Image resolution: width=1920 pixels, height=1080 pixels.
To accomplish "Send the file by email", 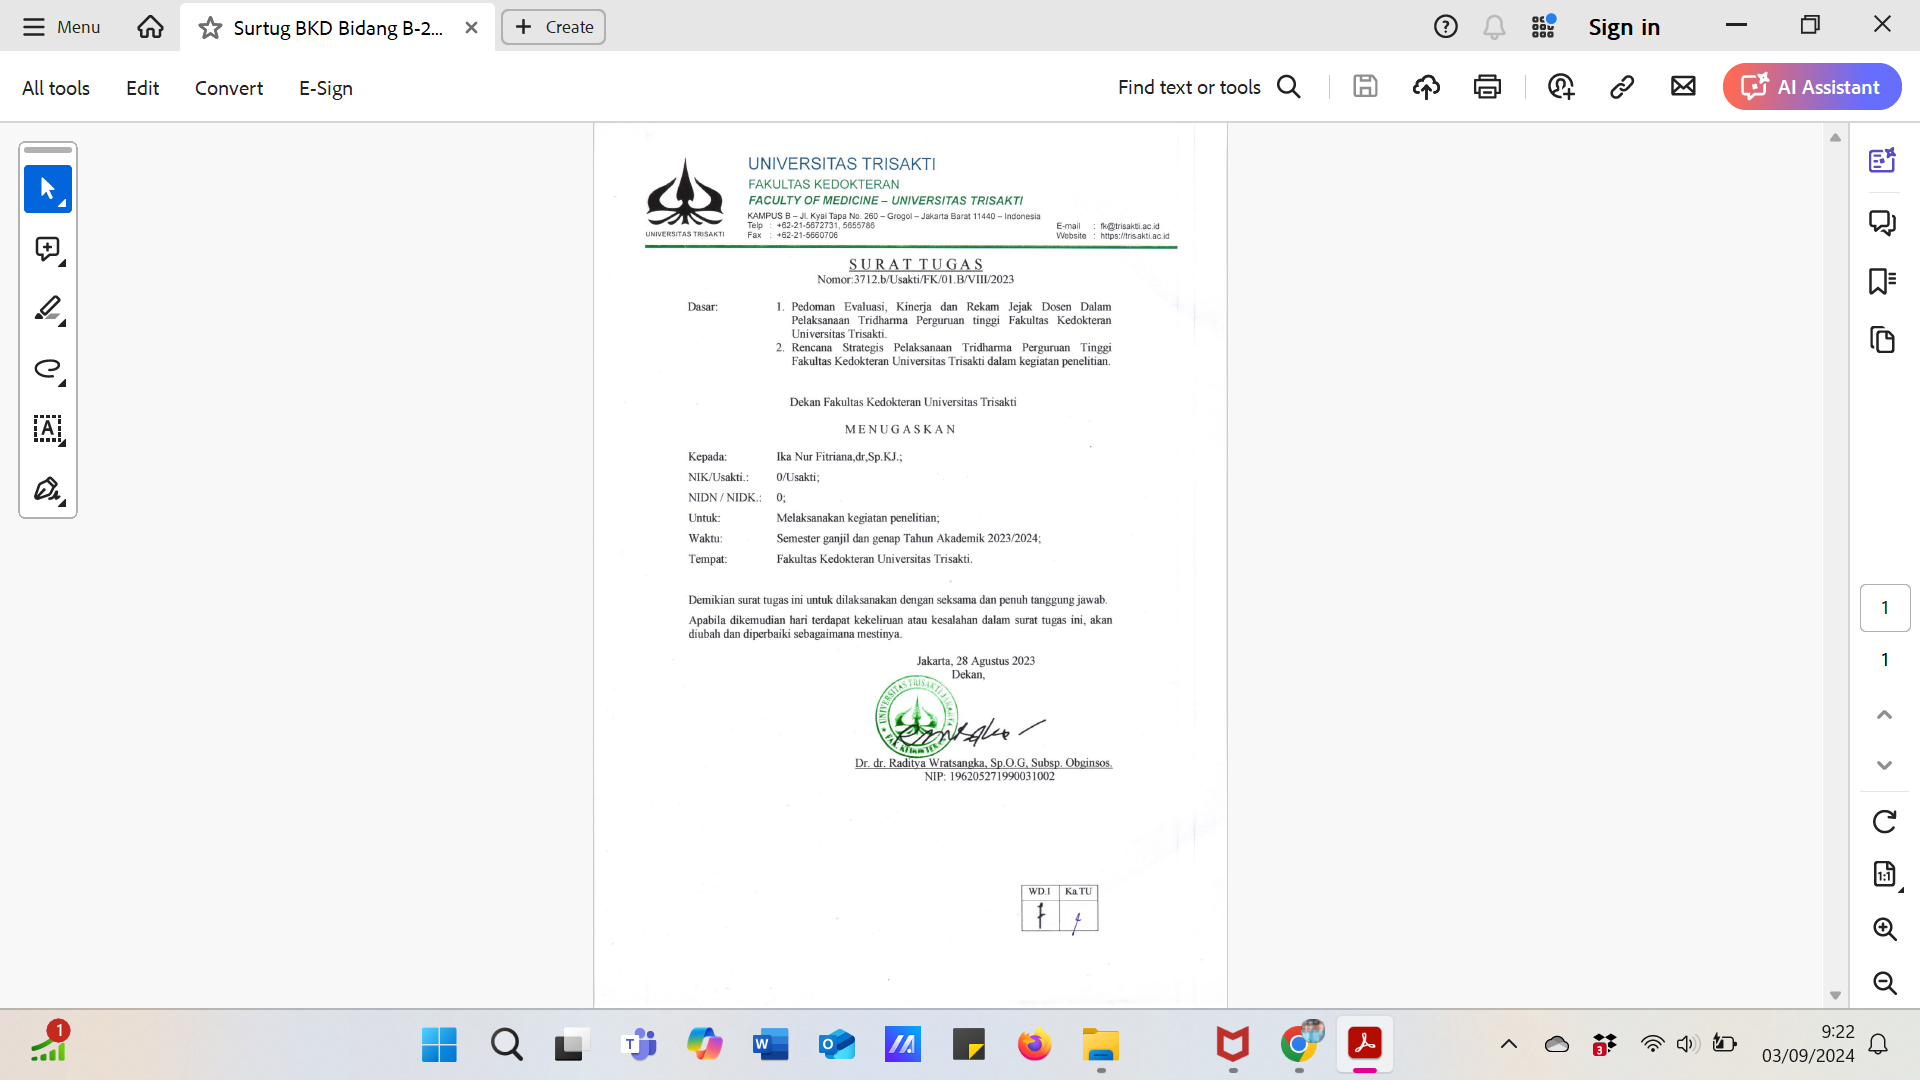I will [1683, 87].
